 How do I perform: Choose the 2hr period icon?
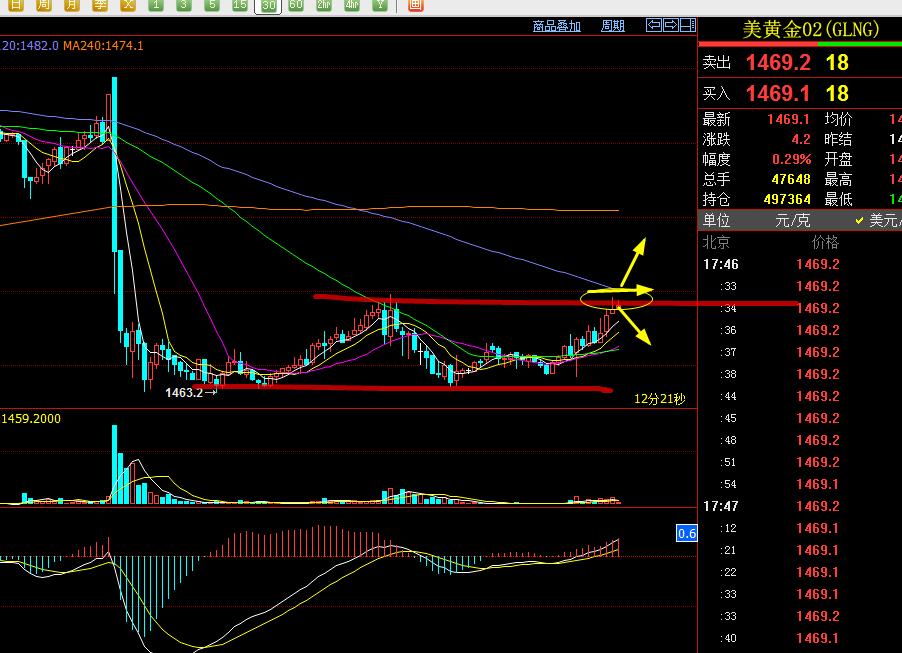tap(324, 5)
